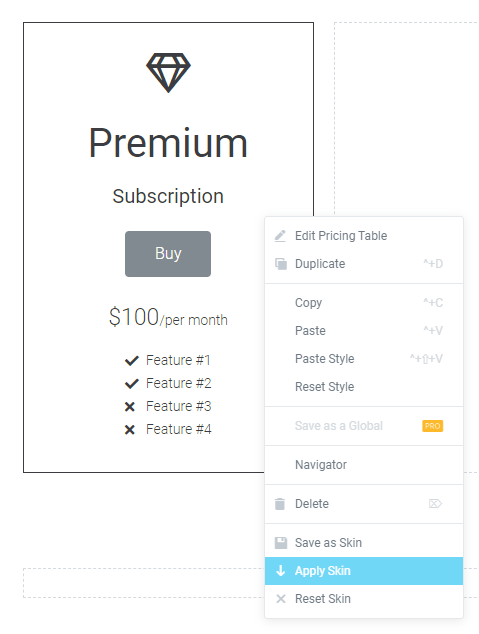The width and height of the screenshot is (479, 634).
Task: Click the pencil icon beside Edit Pricing Table
Action: click(x=280, y=236)
